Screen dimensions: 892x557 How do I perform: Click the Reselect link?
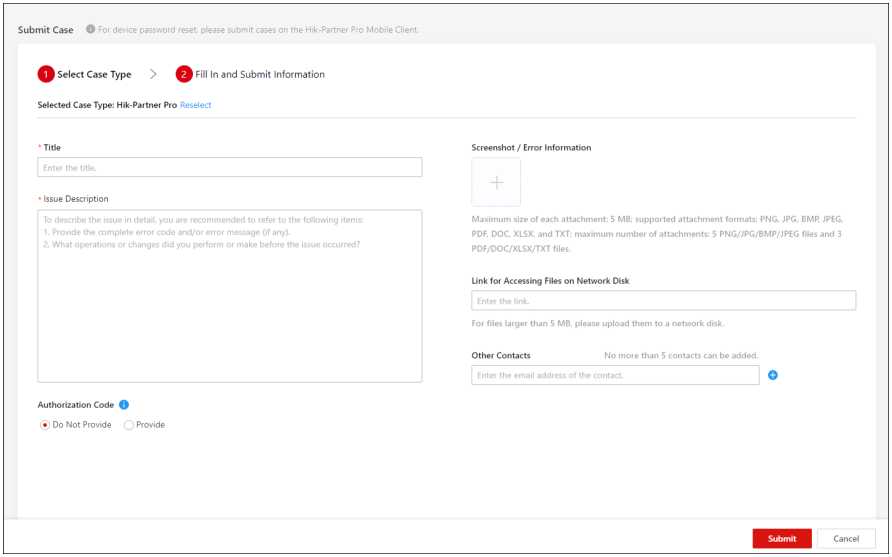[x=196, y=105]
